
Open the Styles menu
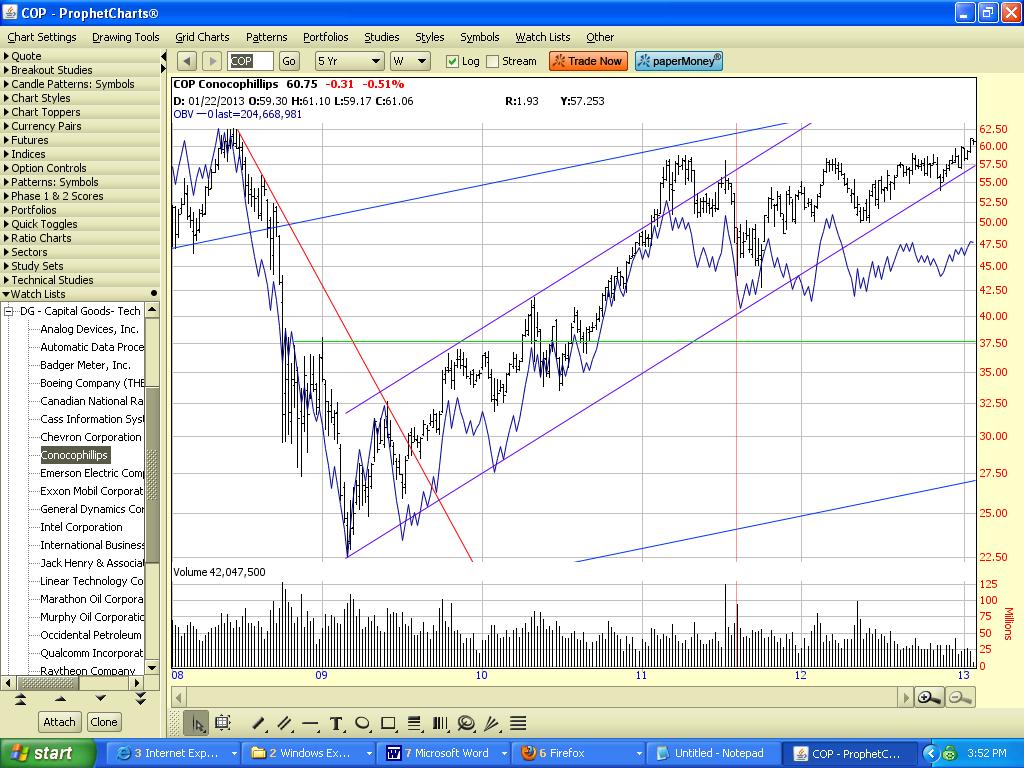(429, 37)
